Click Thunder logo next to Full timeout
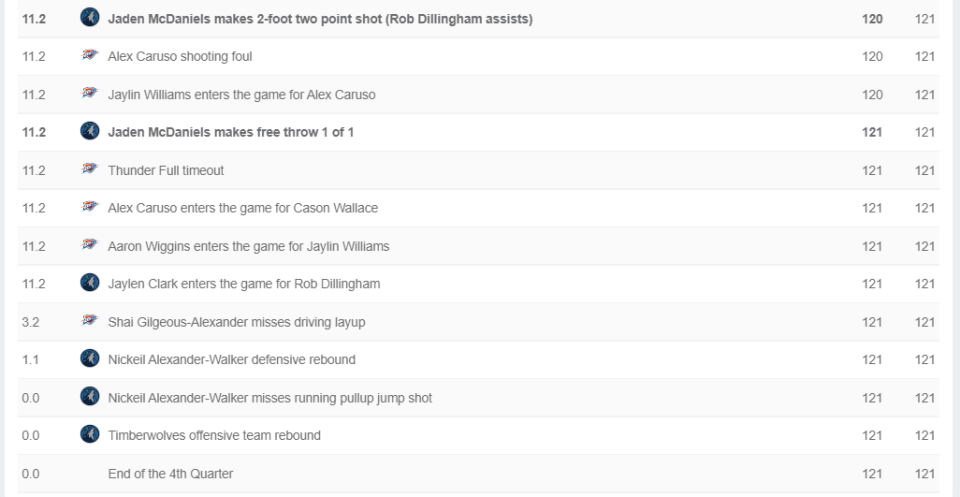960x497 pixels. [90, 170]
